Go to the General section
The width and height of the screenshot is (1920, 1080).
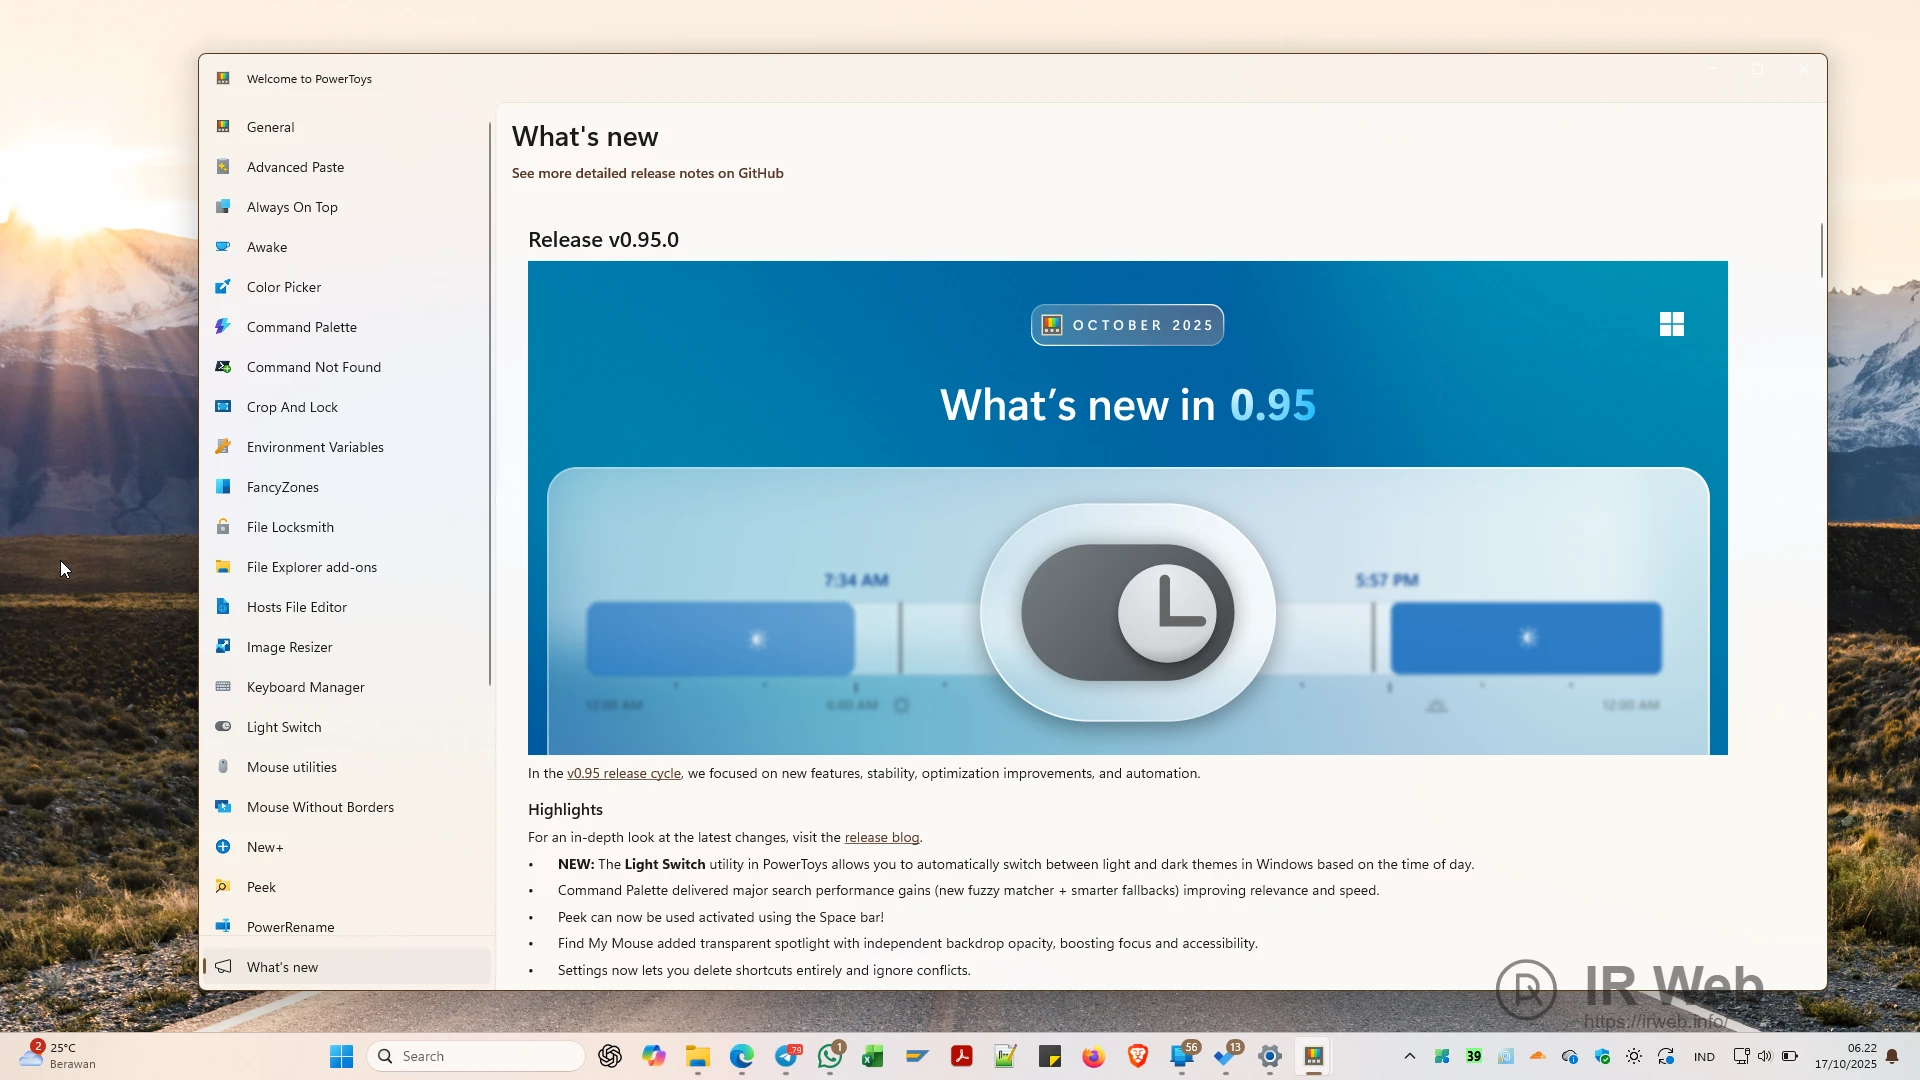coord(270,127)
